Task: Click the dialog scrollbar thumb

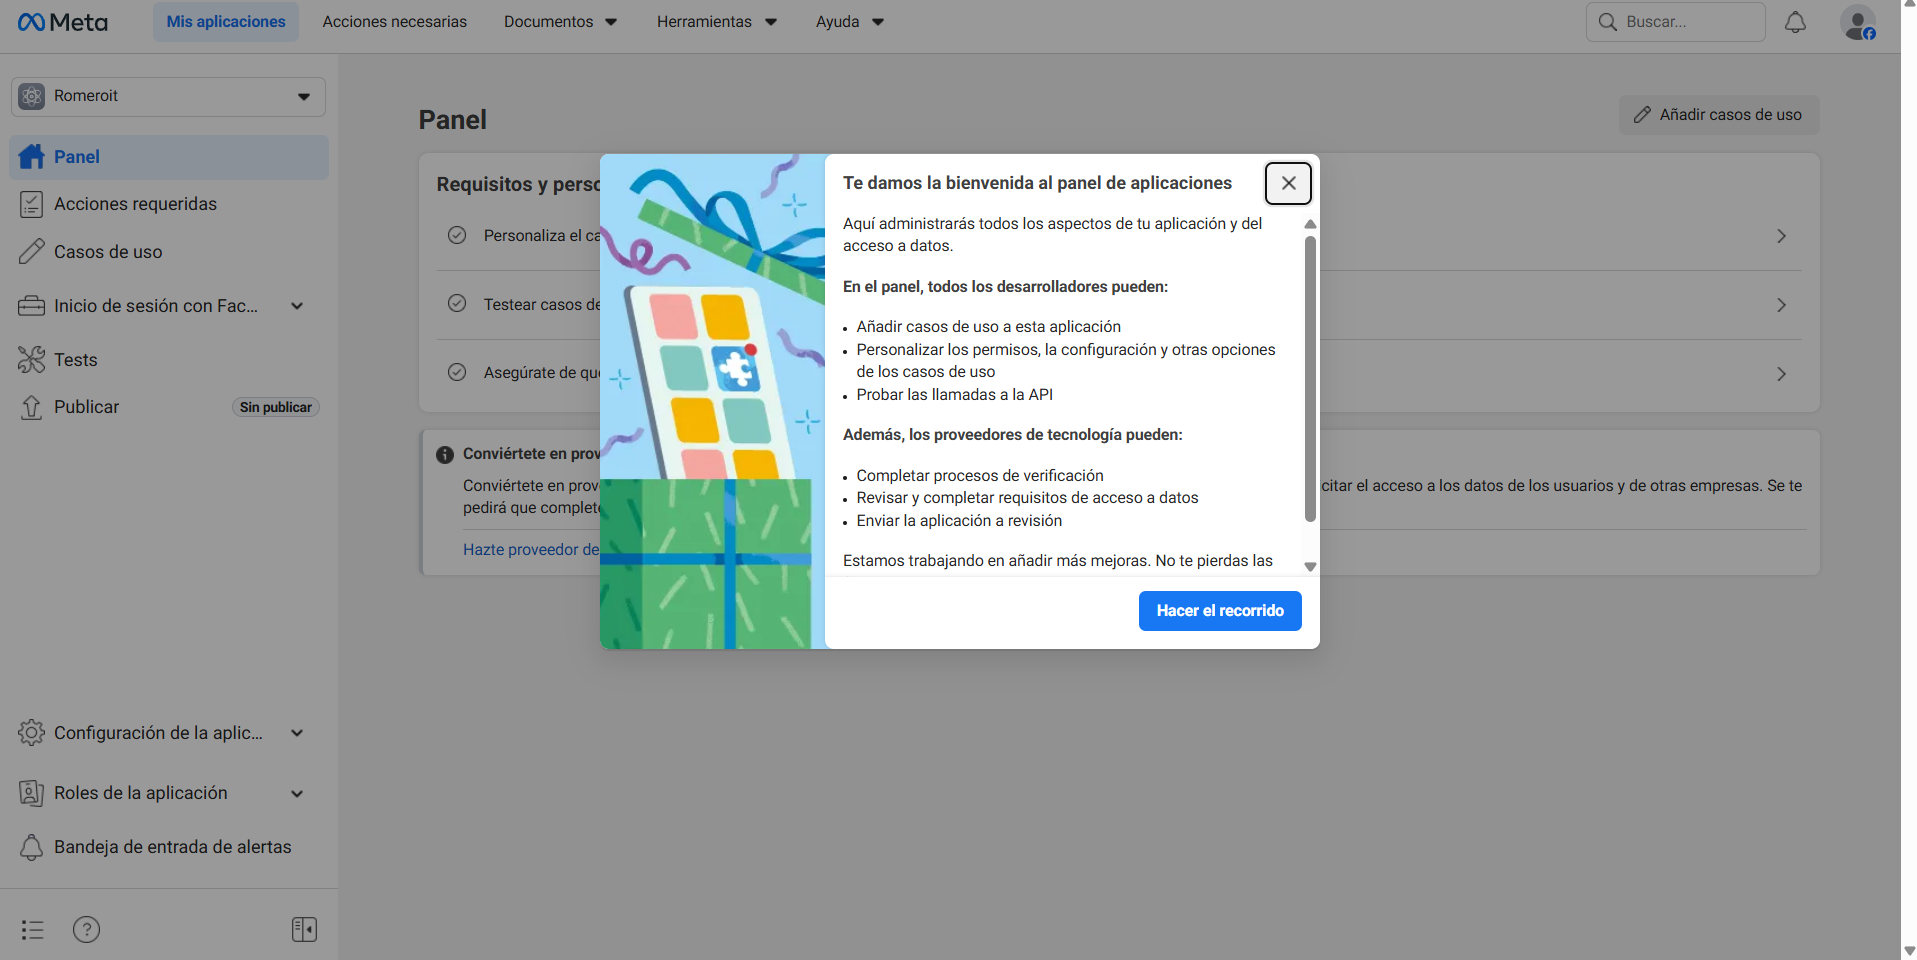Action: click(1310, 378)
